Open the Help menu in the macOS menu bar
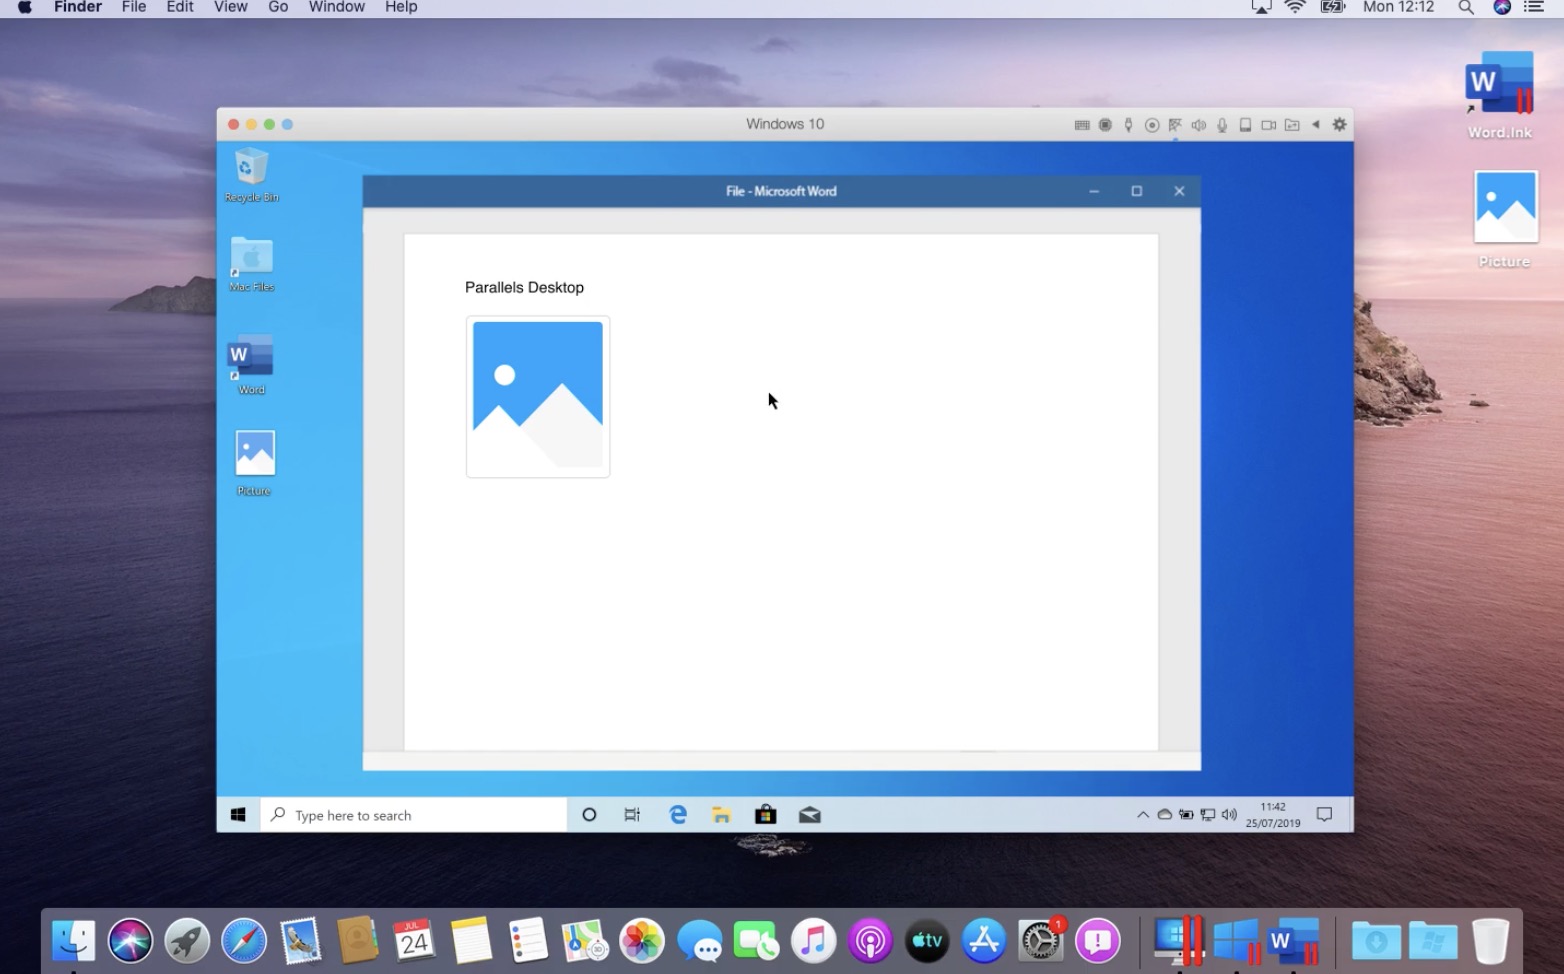Image resolution: width=1564 pixels, height=974 pixels. [401, 7]
